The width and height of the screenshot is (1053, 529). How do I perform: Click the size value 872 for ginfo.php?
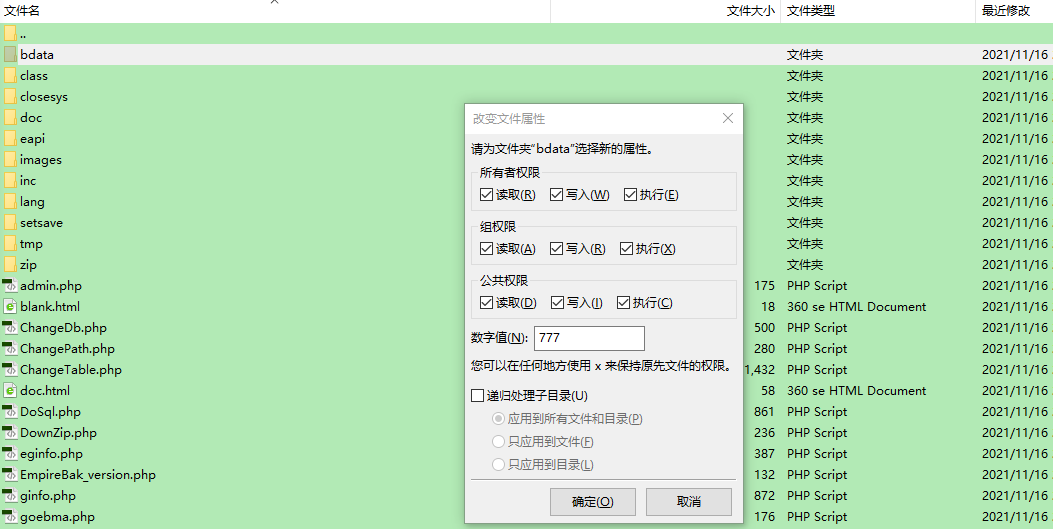coord(764,496)
